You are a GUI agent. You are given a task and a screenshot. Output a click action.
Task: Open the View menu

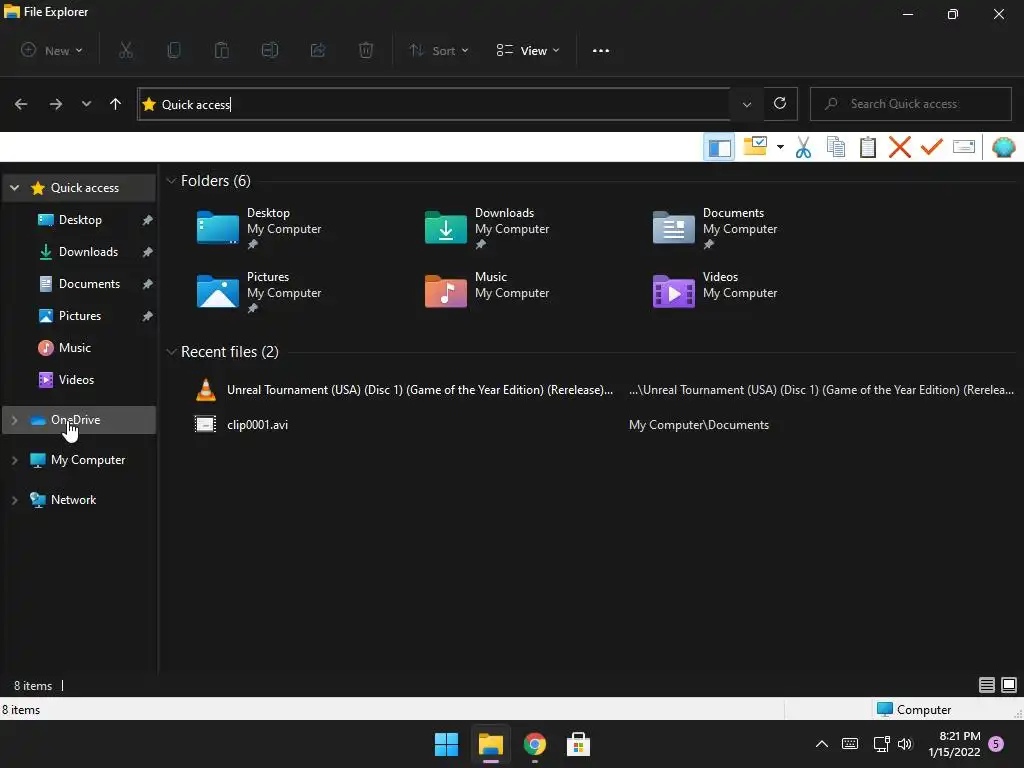[528, 50]
